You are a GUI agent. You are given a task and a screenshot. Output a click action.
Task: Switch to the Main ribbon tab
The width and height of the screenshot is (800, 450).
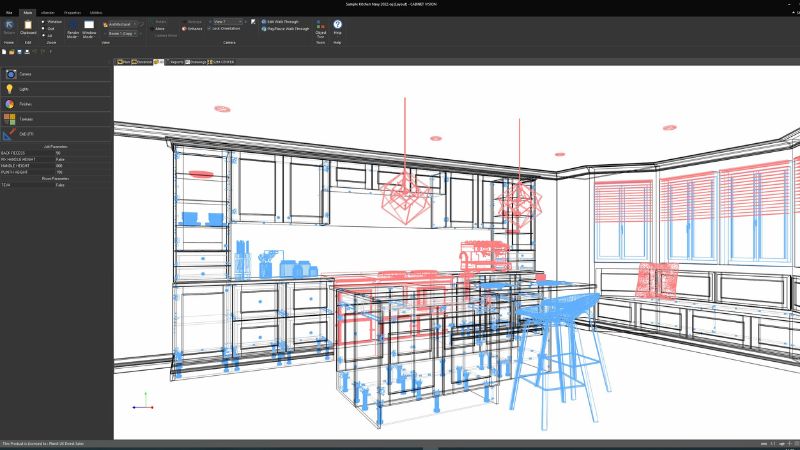tap(28, 12)
